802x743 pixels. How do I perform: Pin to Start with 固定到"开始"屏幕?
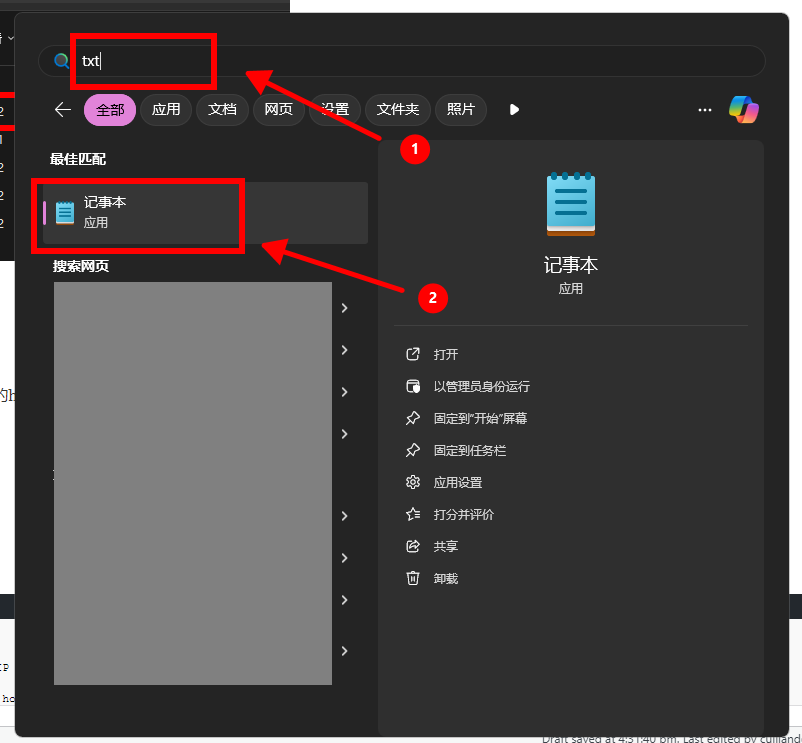[480, 418]
